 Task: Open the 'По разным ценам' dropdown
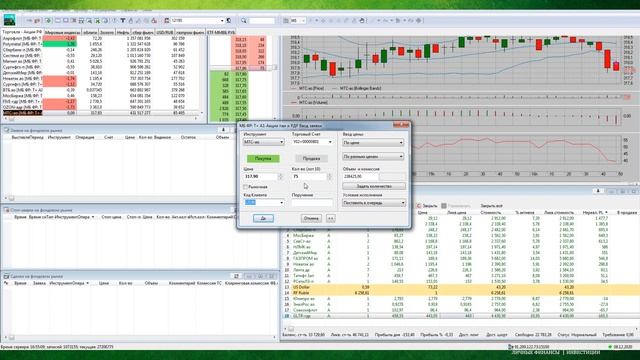(x=373, y=156)
